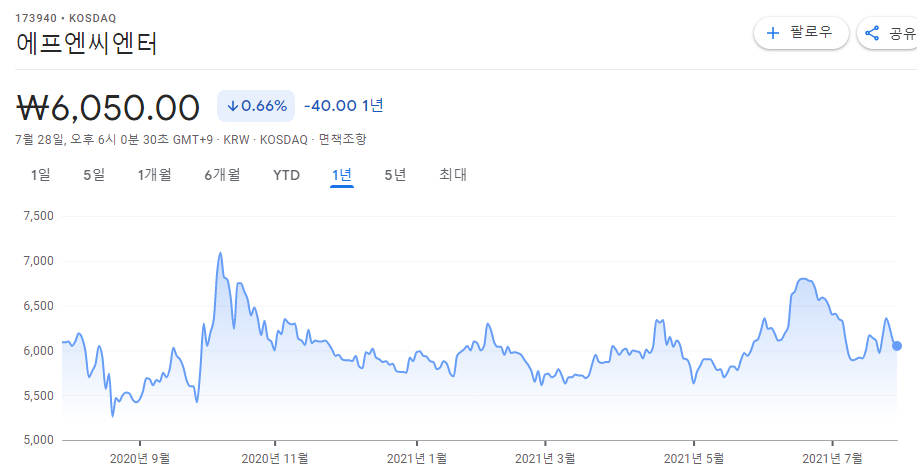Select the 5일 time range tab
Viewport: 917px width, 472px height.
pyautogui.click(x=94, y=175)
